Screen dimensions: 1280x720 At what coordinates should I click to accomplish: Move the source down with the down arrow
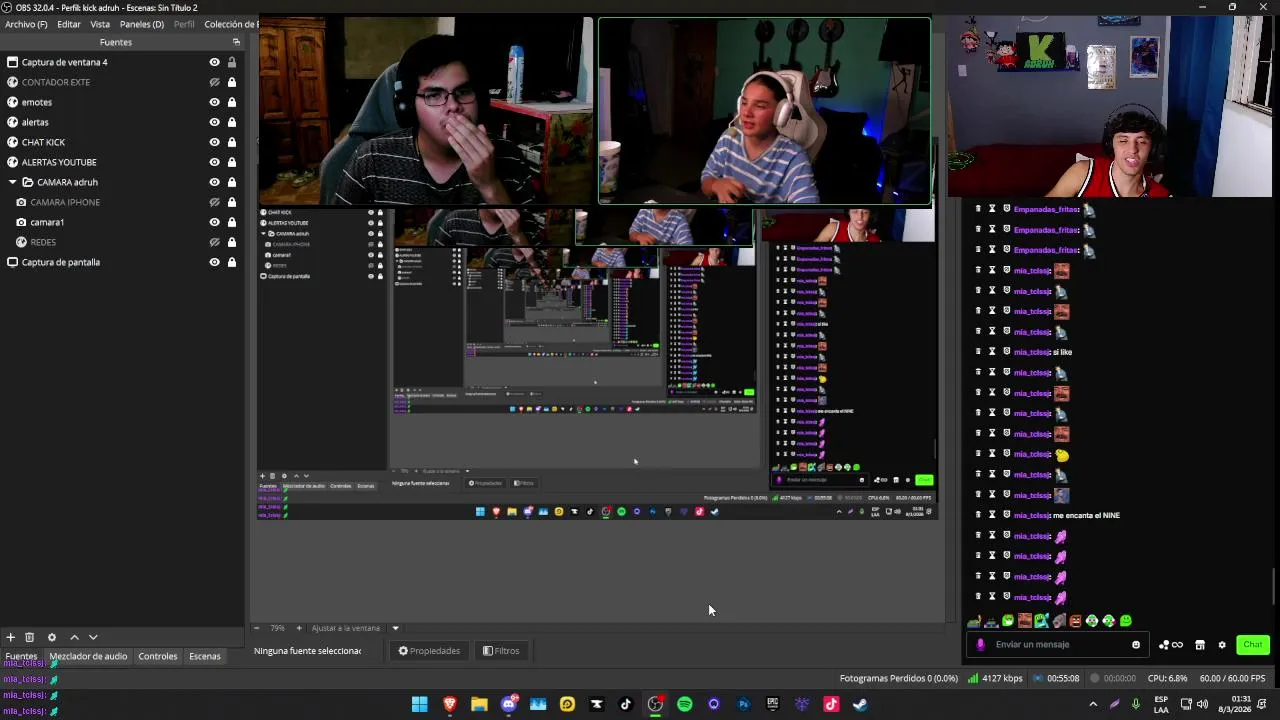pos(93,637)
